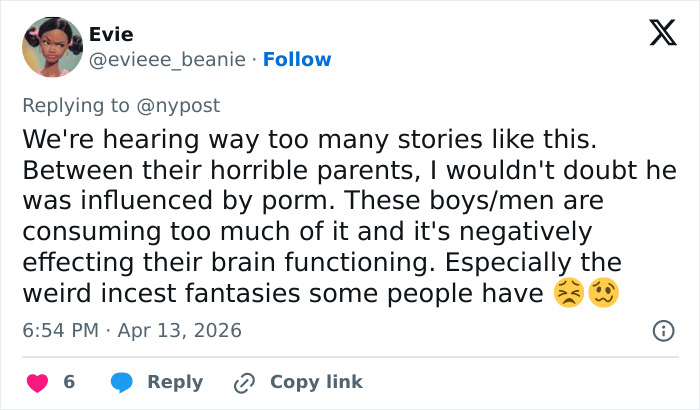Visit the @evieee_beanie handle

tap(168, 59)
